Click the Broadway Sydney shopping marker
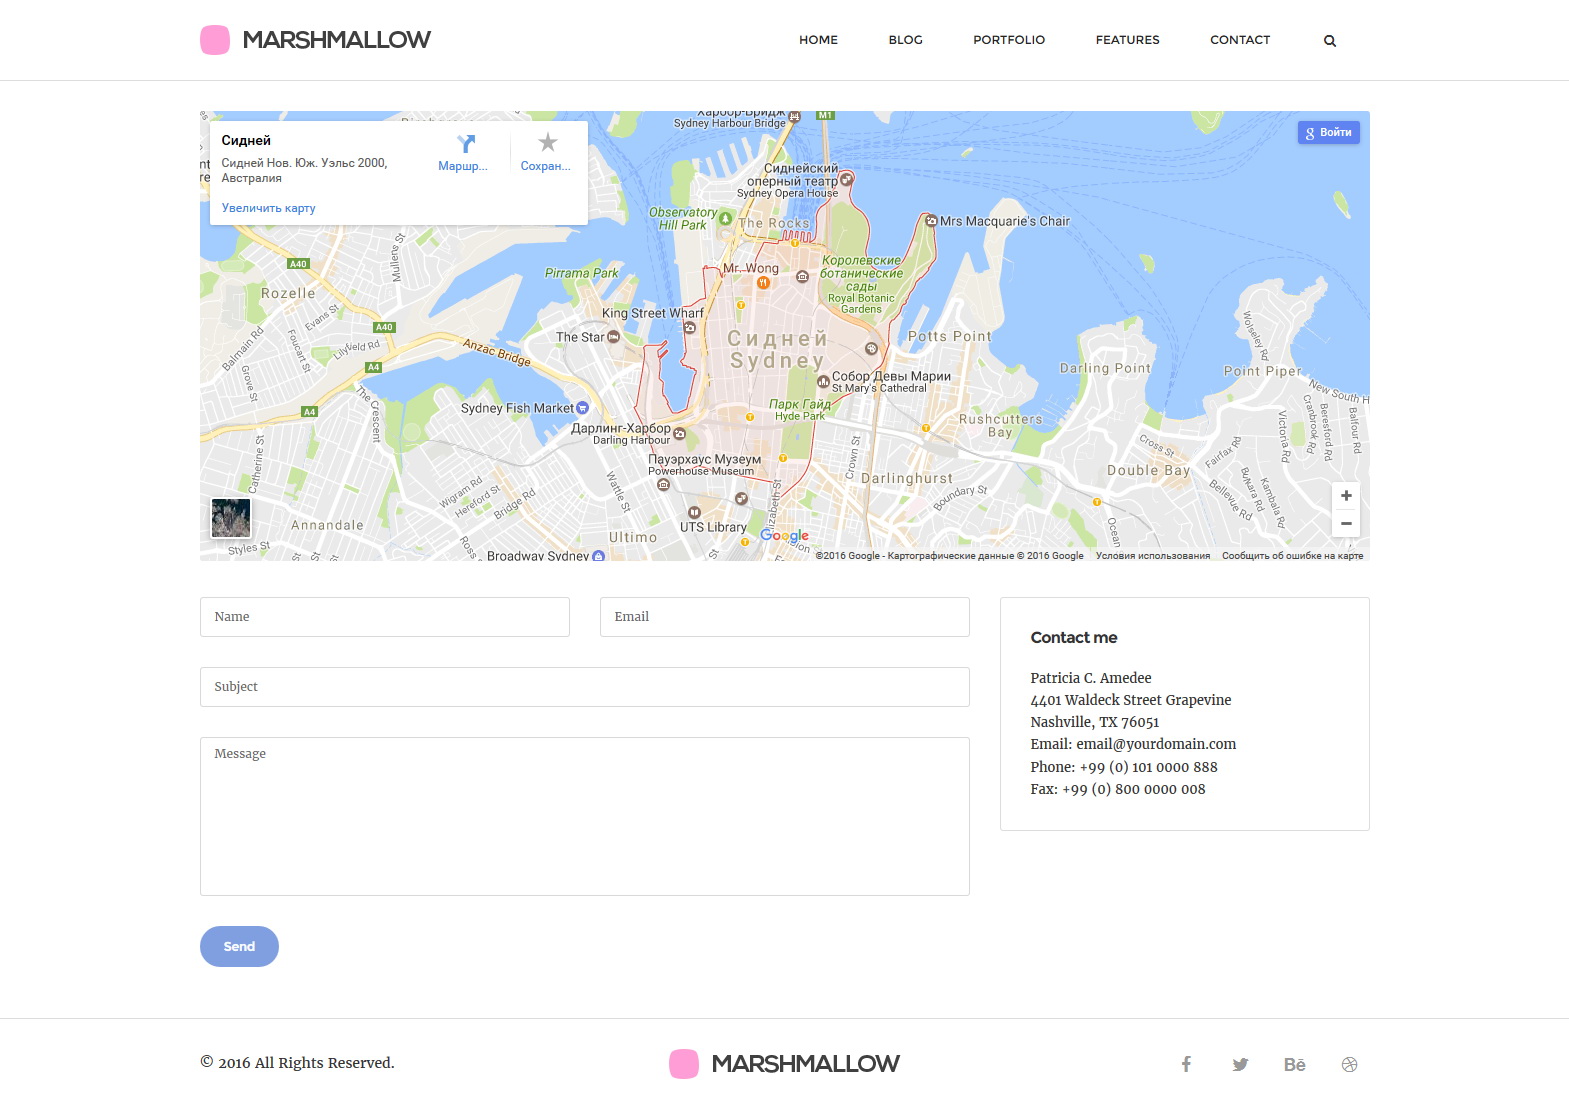 (598, 556)
